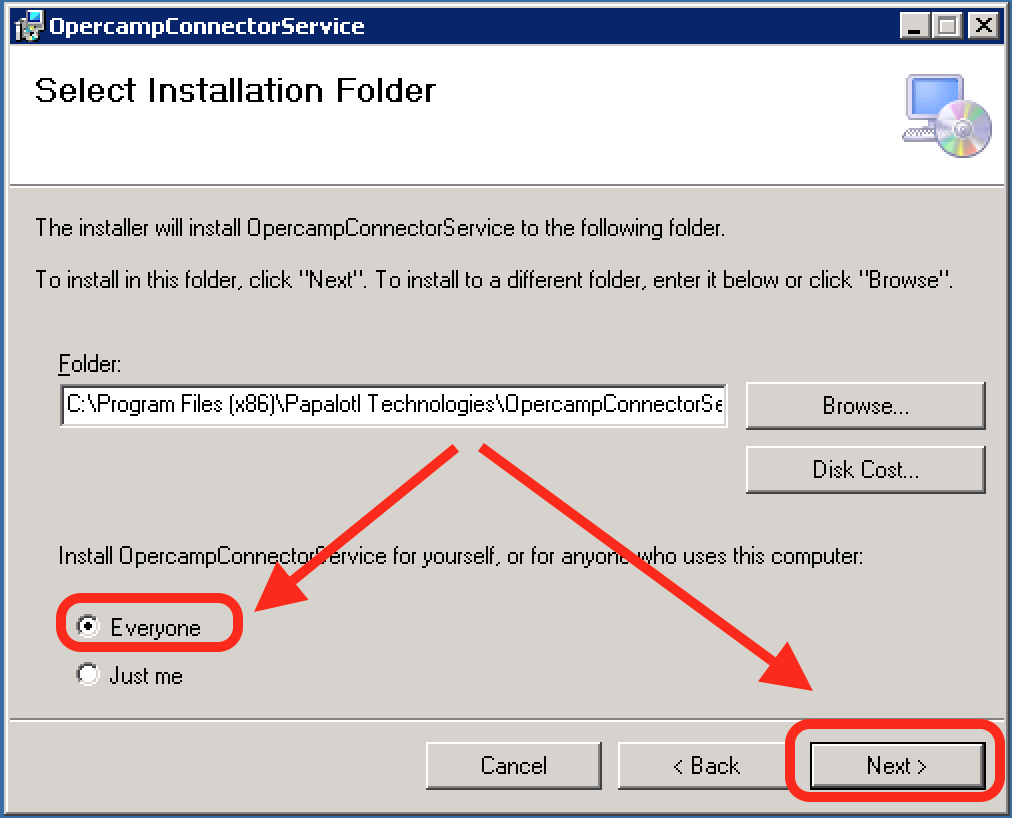Select the Everyone radio button
The height and width of the screenshot is (818, 1012).
89,627
